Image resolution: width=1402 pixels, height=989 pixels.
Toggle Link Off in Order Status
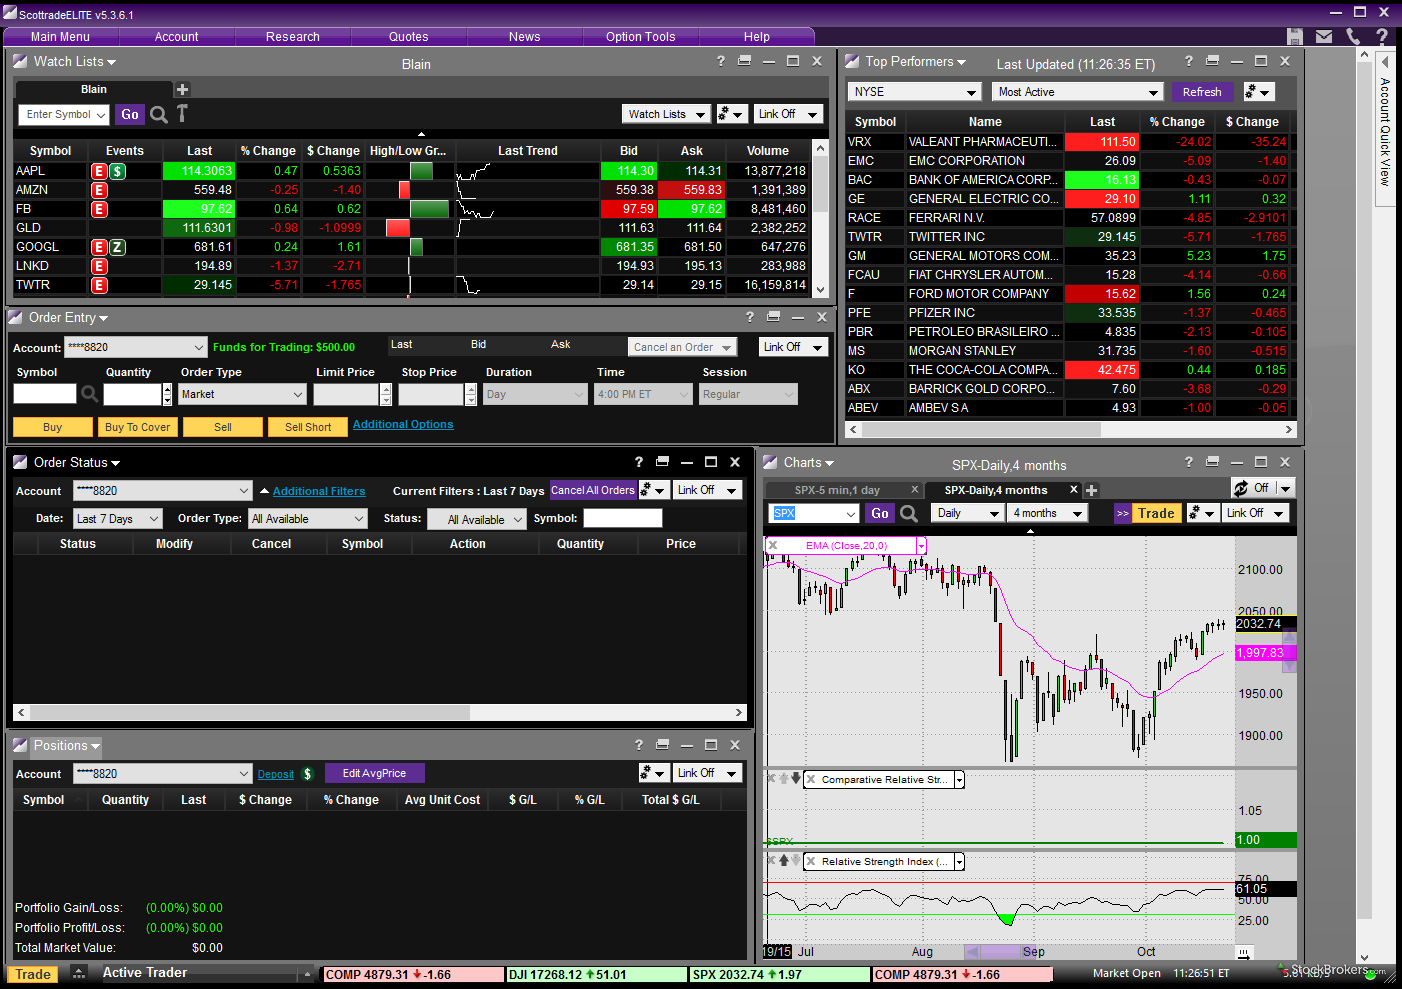click(x=707, y=490)
